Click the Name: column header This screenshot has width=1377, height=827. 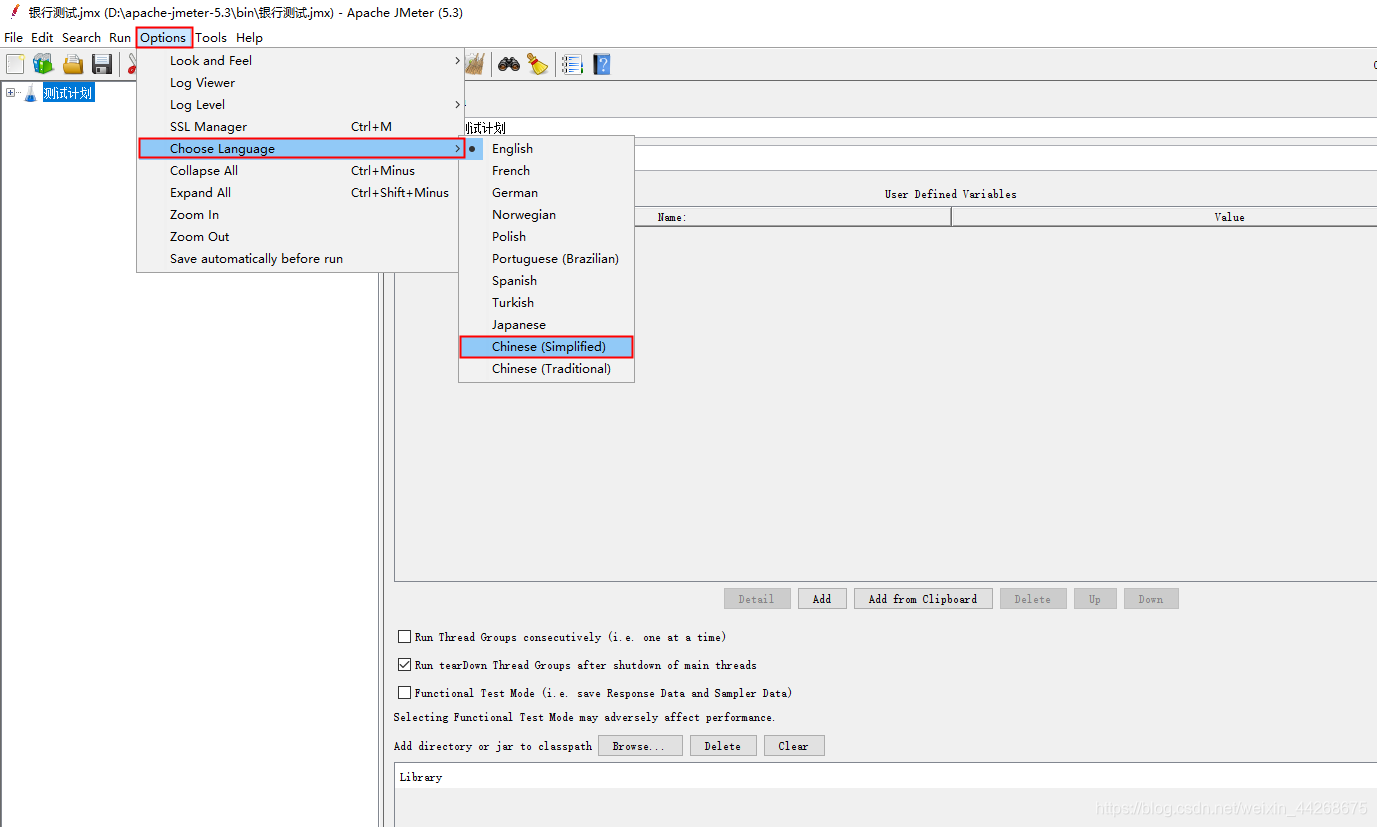pos(673,217)
